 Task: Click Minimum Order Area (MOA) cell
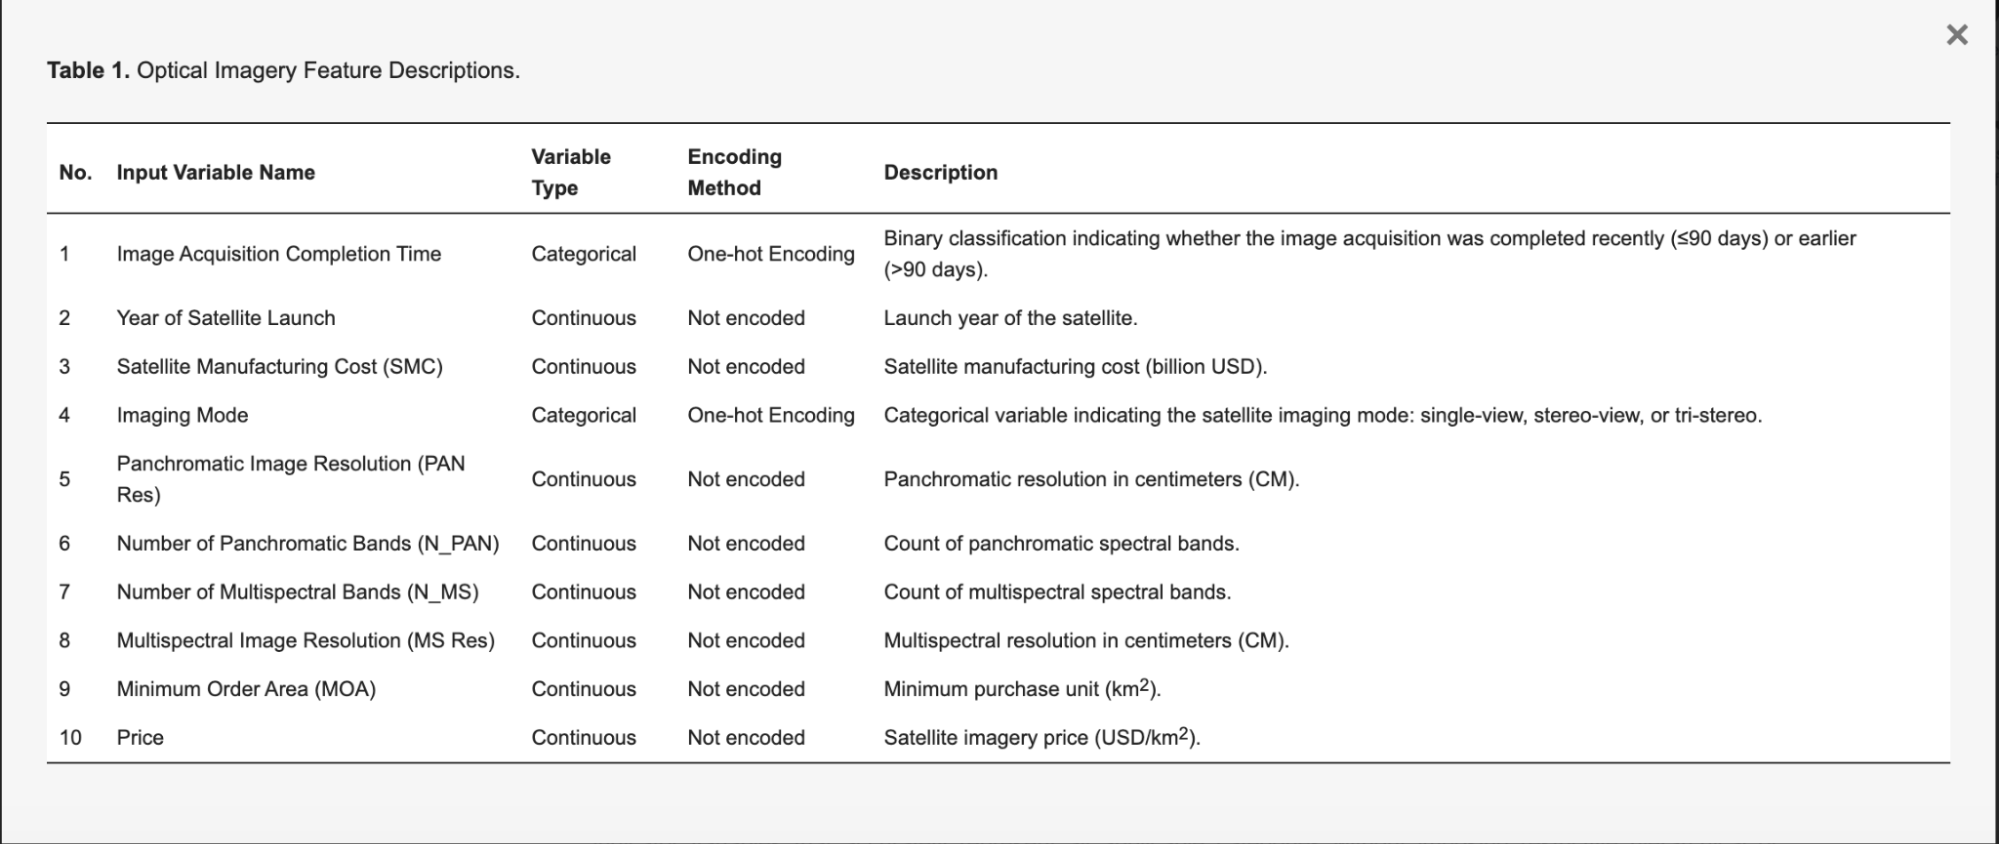[x=246, y=689]
